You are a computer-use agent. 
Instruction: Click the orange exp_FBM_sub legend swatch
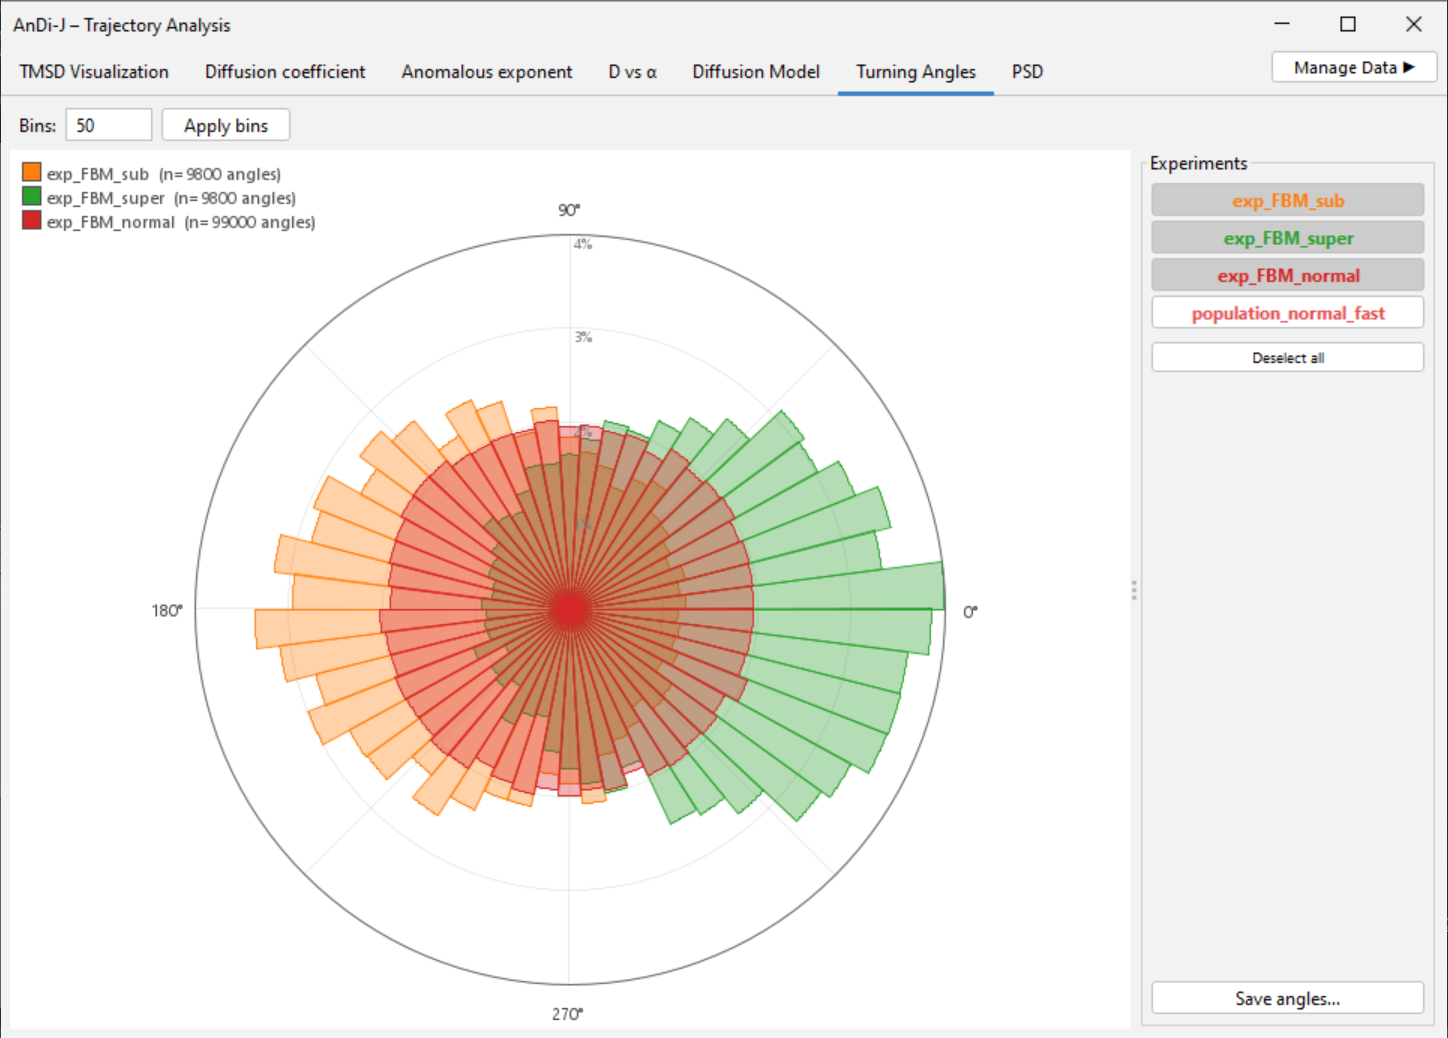pos(32,173)
